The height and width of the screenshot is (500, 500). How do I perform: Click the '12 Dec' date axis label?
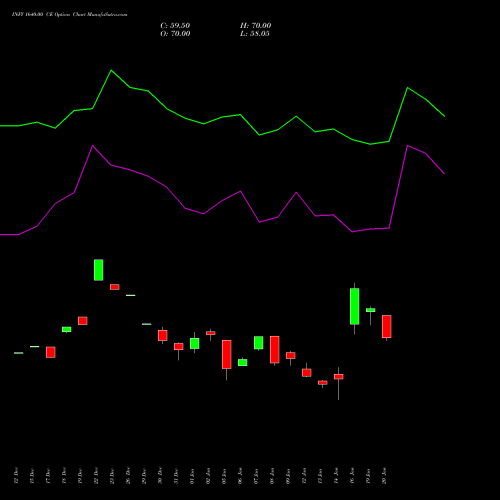(16, 476)
